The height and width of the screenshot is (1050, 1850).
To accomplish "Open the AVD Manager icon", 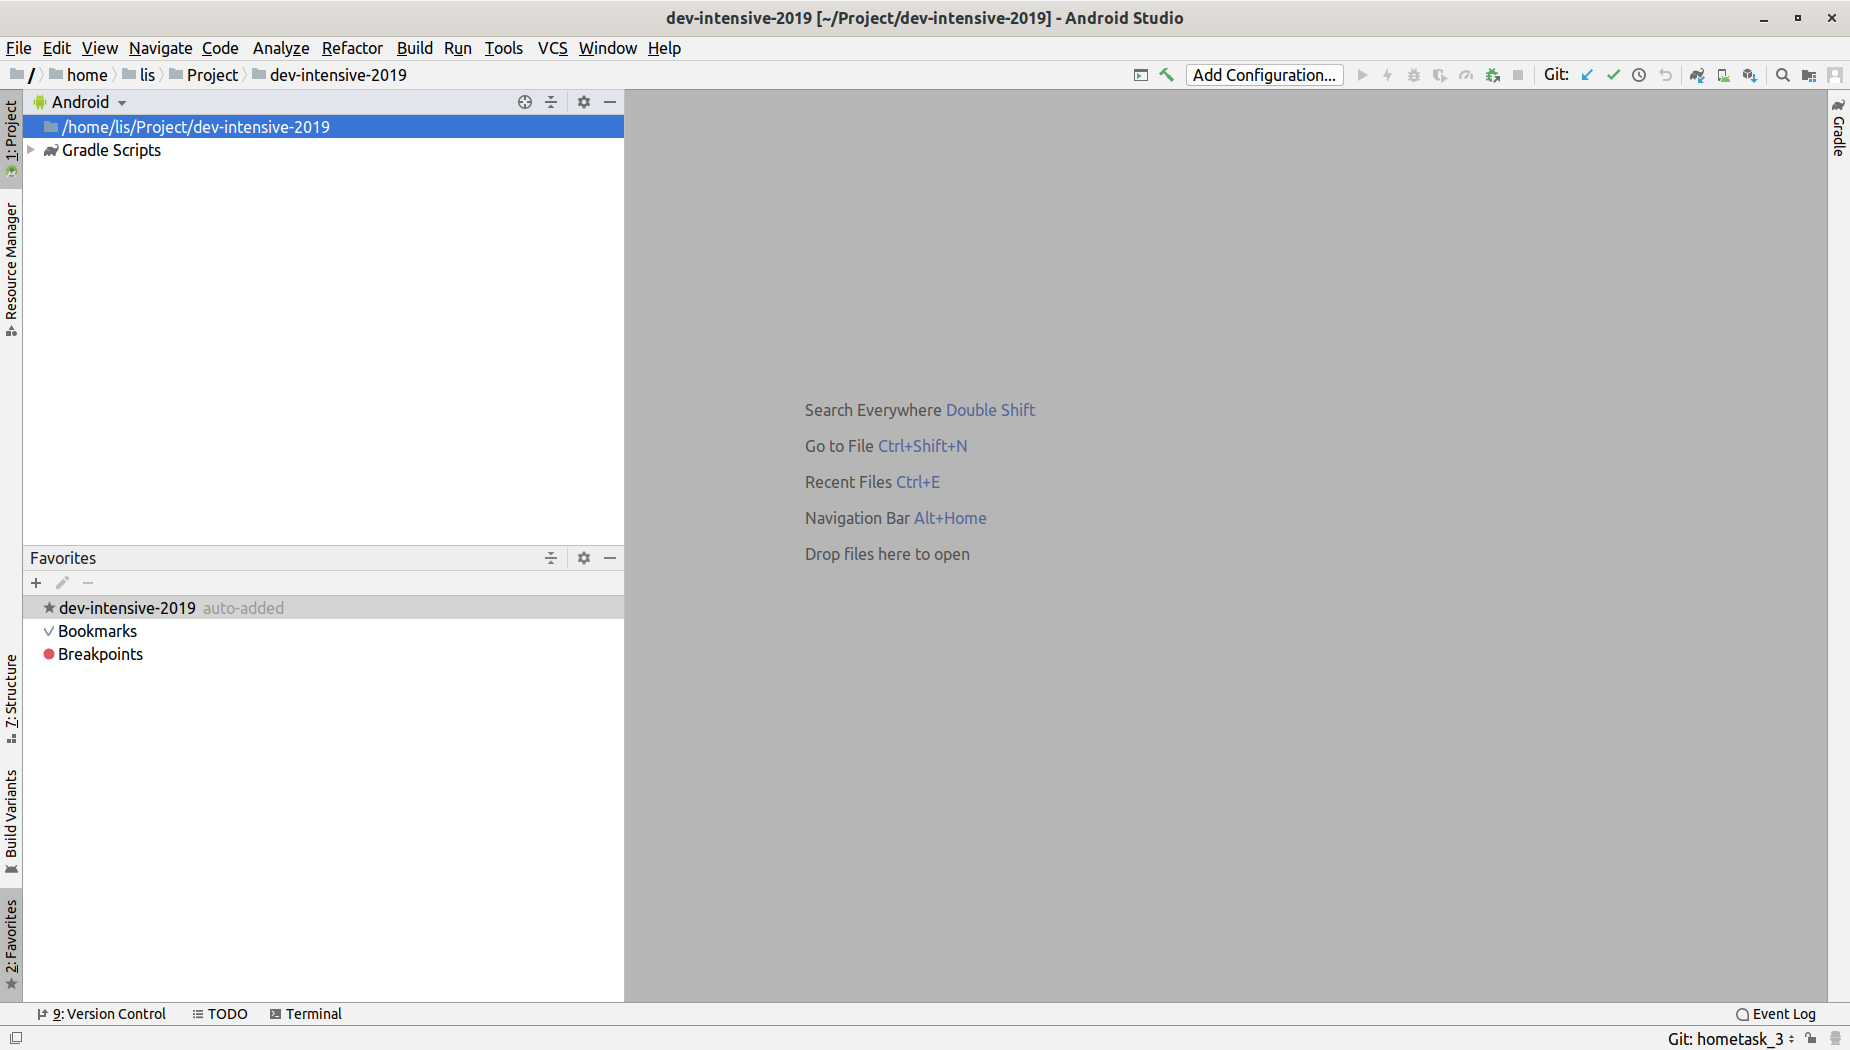I will [x=1723, y=75].
